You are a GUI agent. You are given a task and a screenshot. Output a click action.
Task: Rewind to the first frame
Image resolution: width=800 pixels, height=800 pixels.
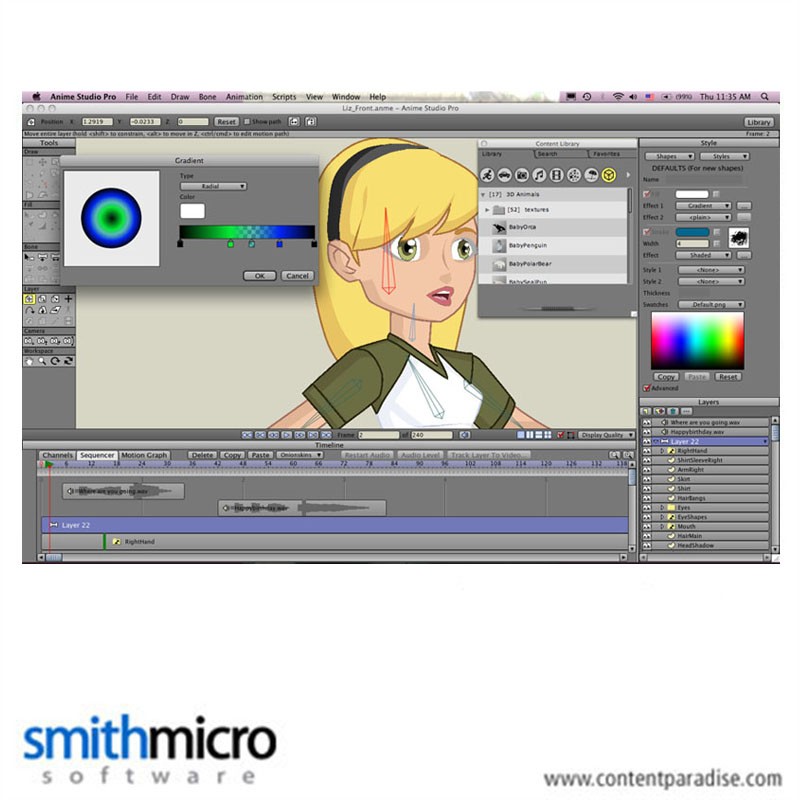[247, 435]
